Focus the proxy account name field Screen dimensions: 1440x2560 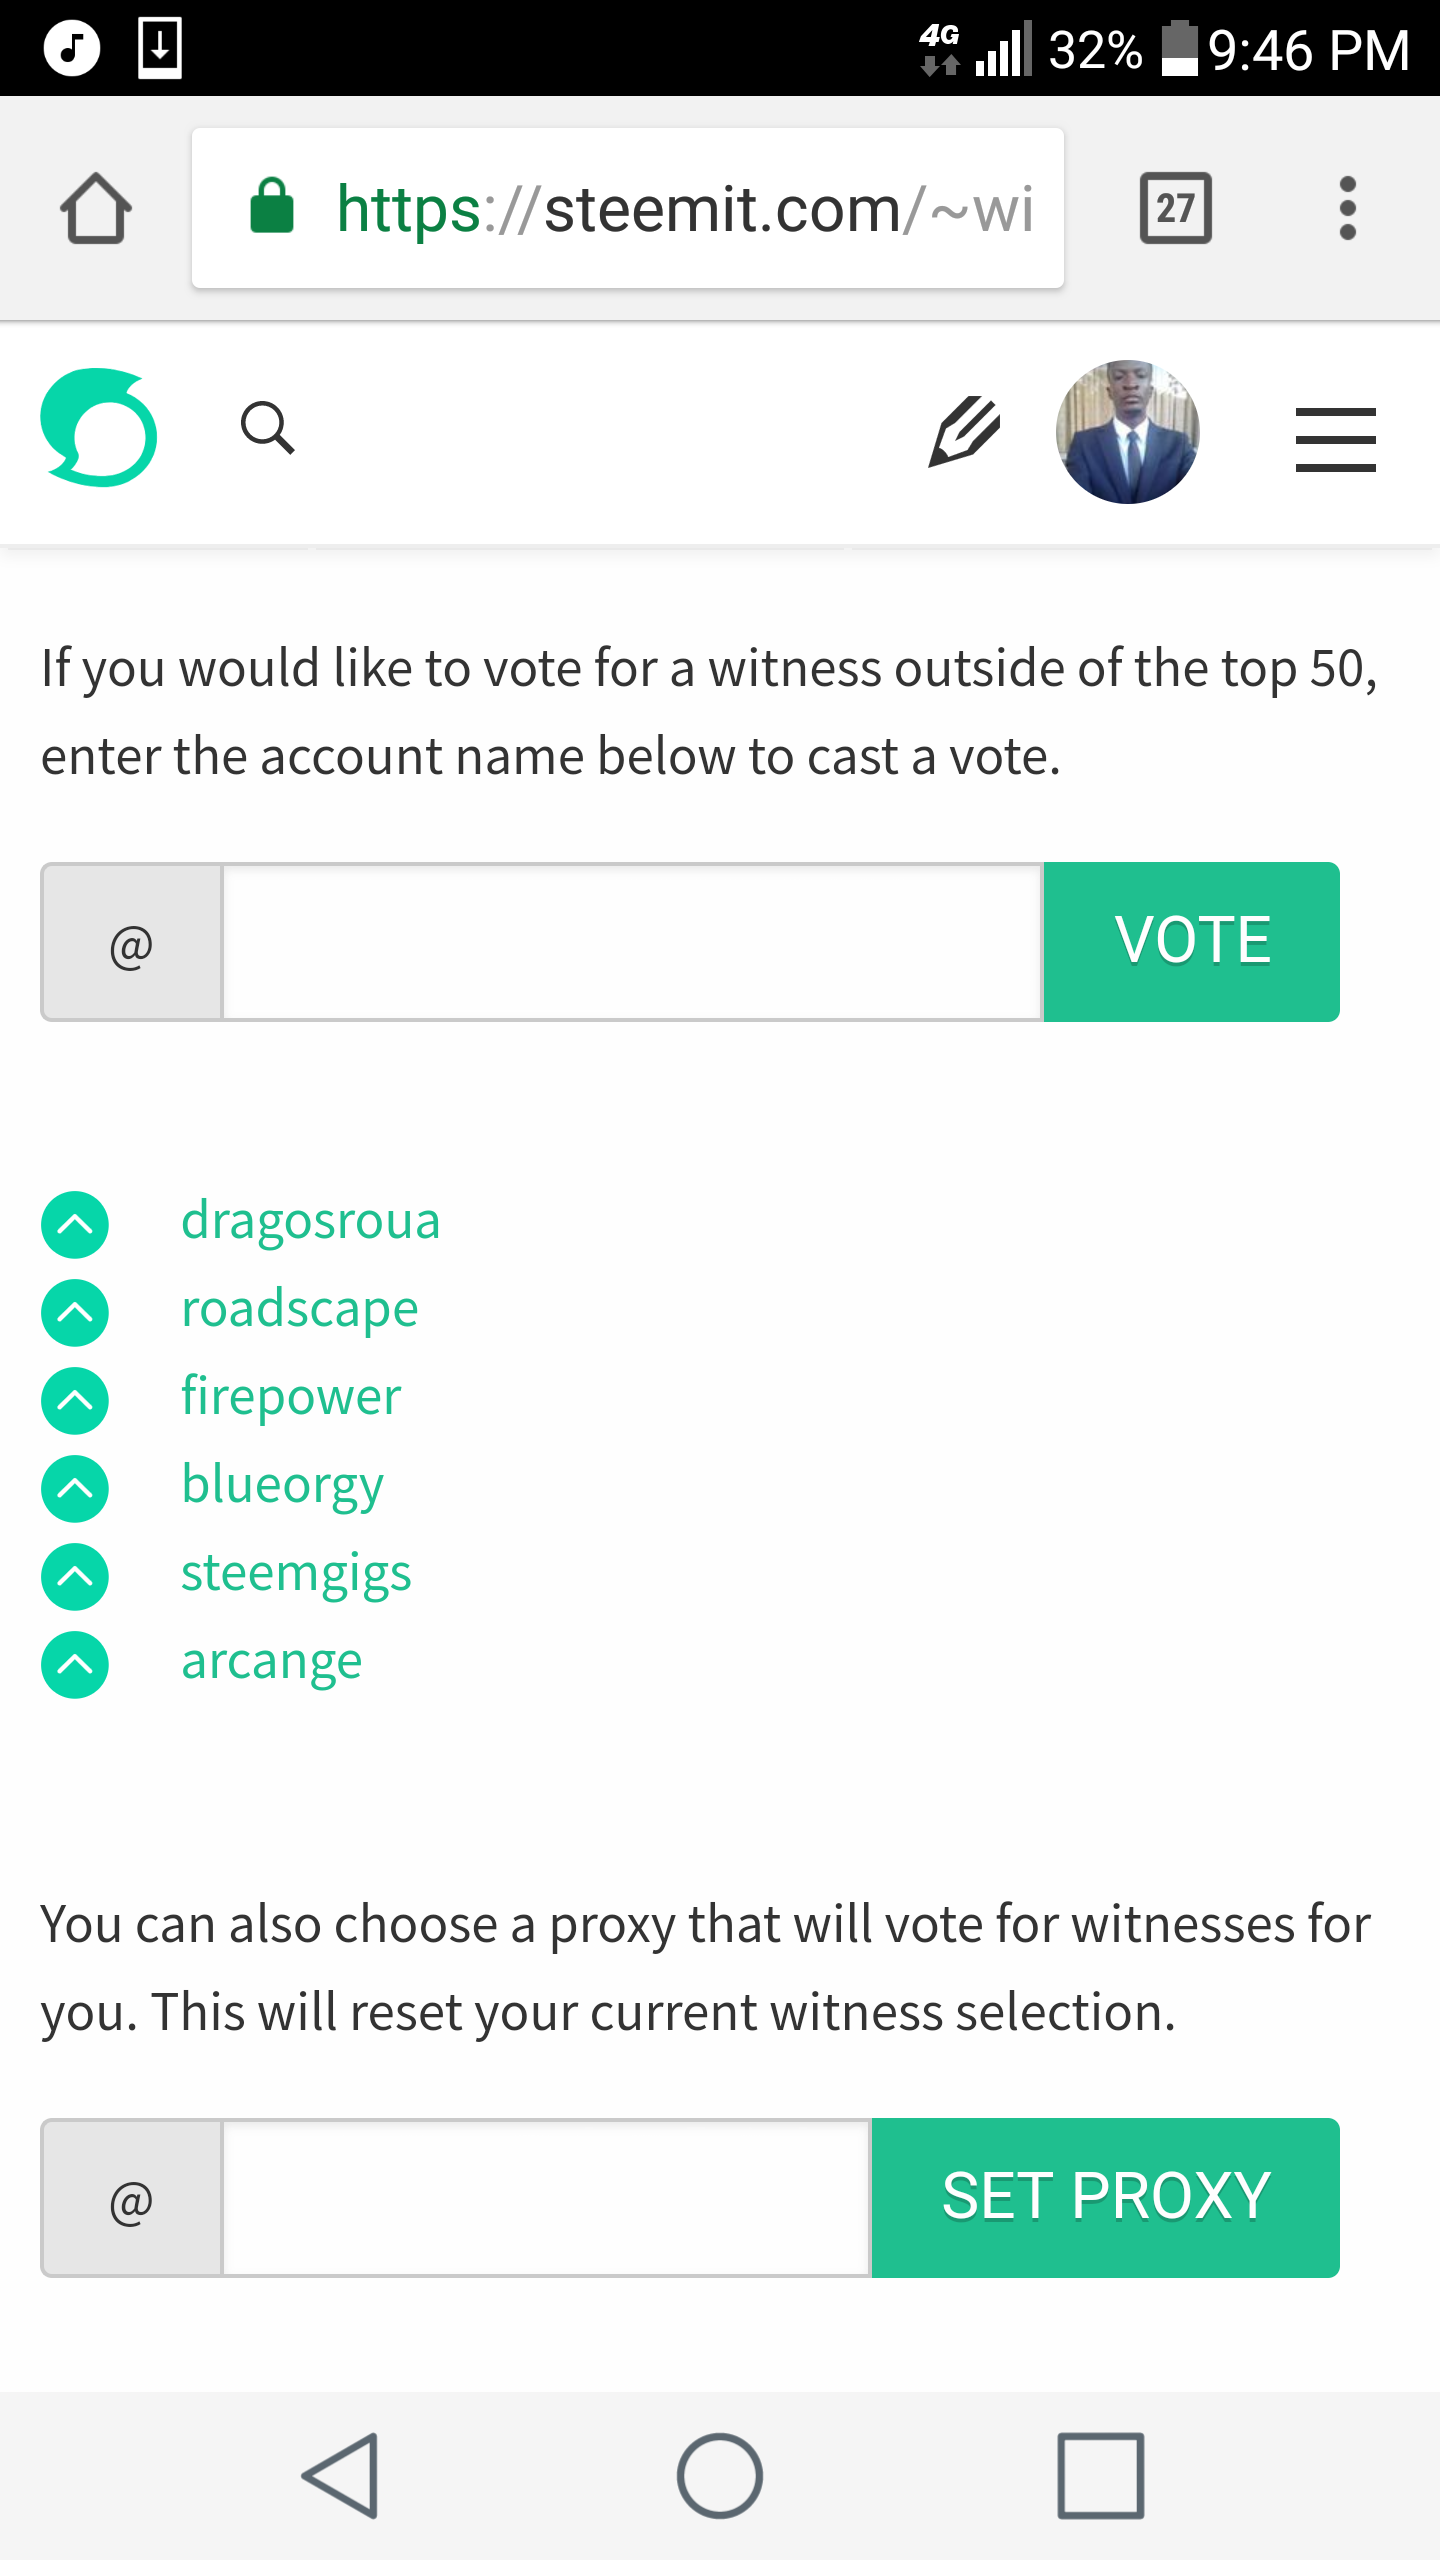[x=546, y=2198]
